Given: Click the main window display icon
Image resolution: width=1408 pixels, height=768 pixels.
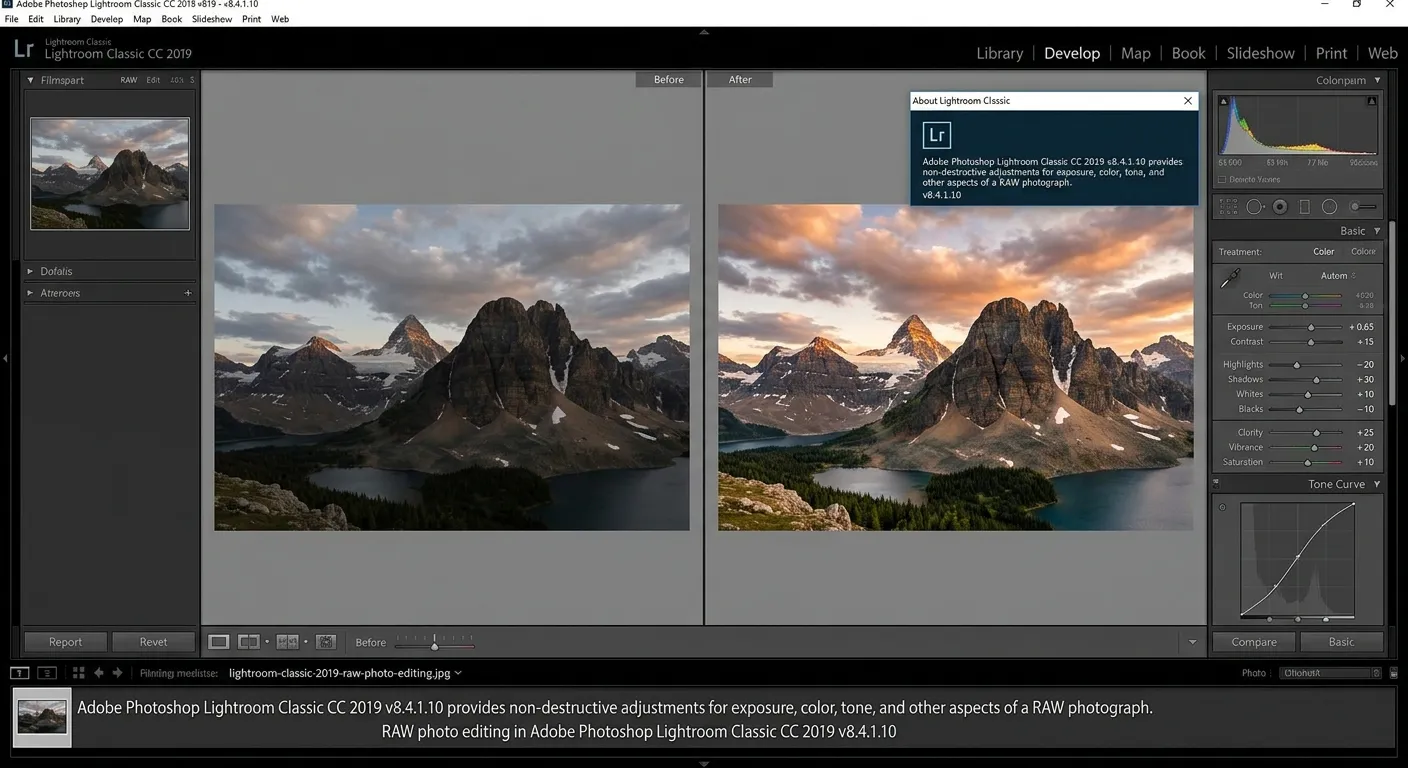Looking at the screenshot, I should (x=20, y=673).
